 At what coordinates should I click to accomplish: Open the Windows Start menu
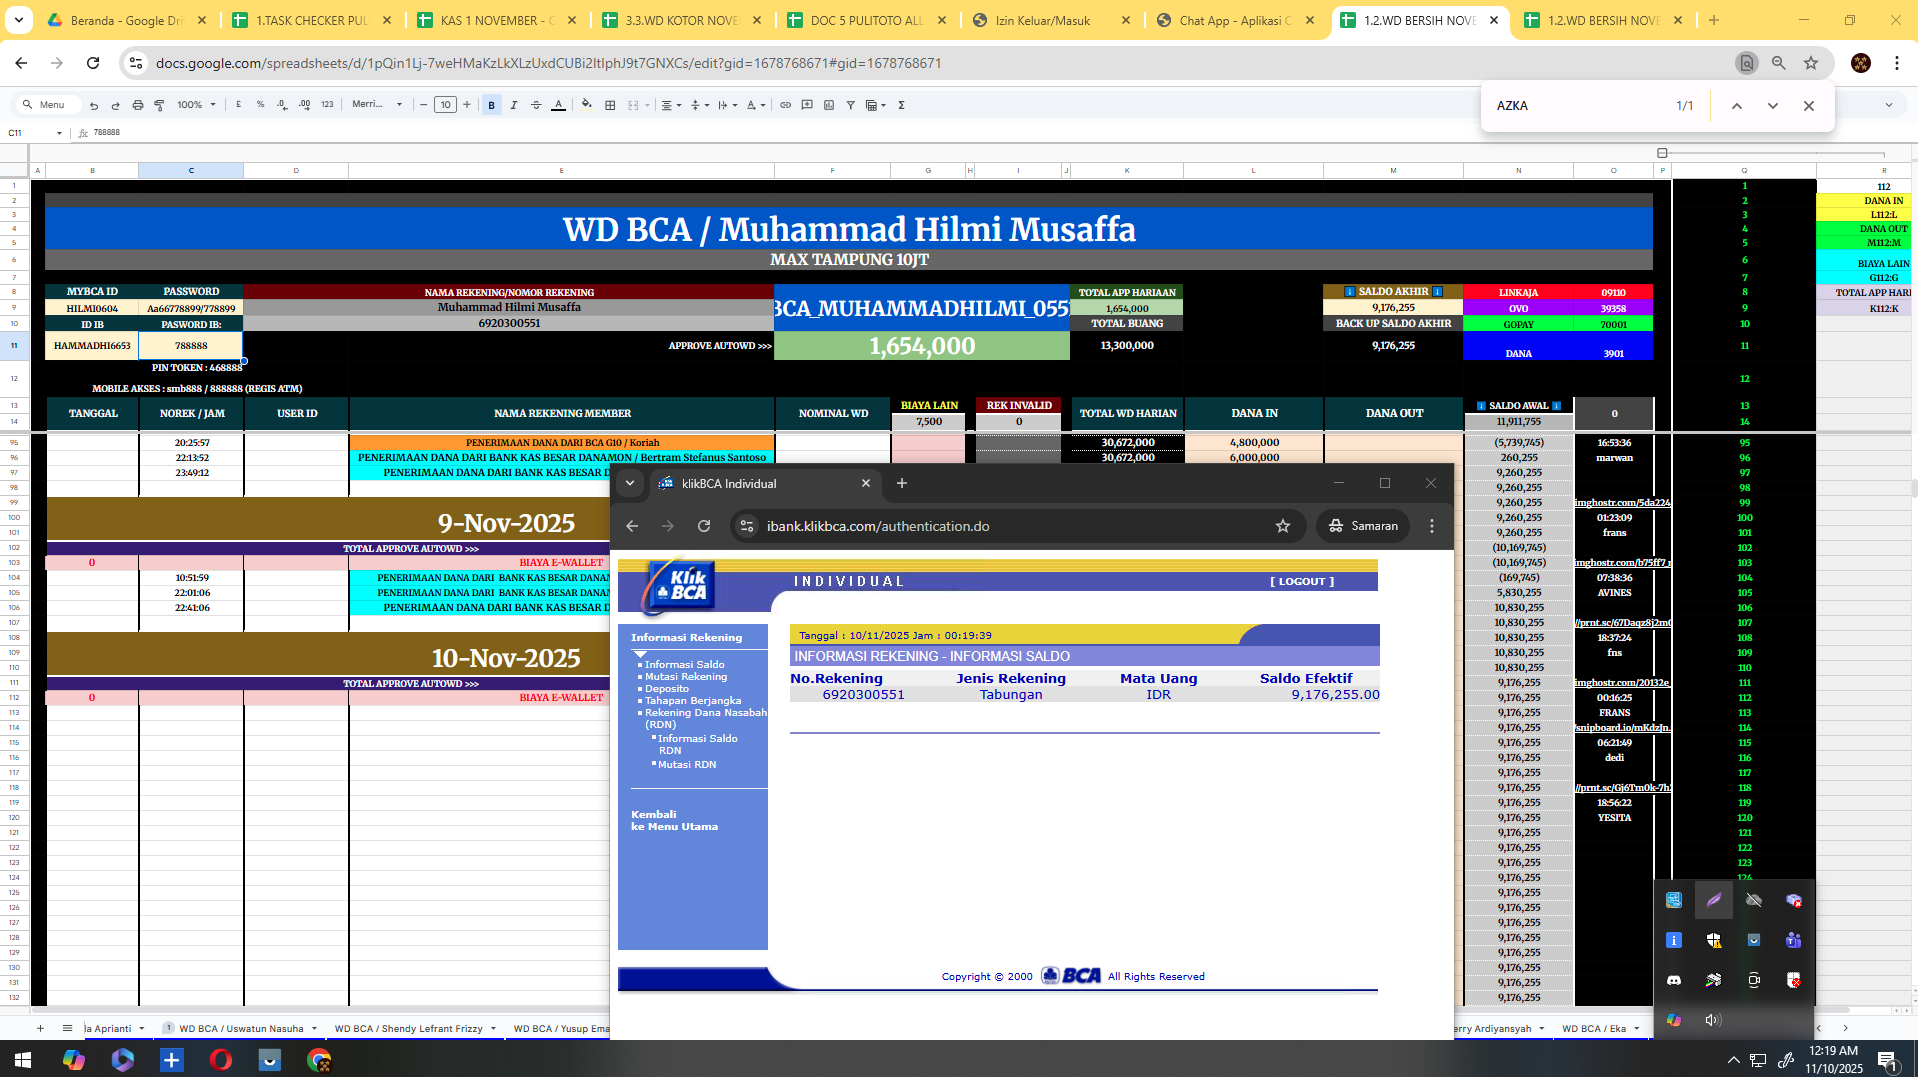point(23,1060)
